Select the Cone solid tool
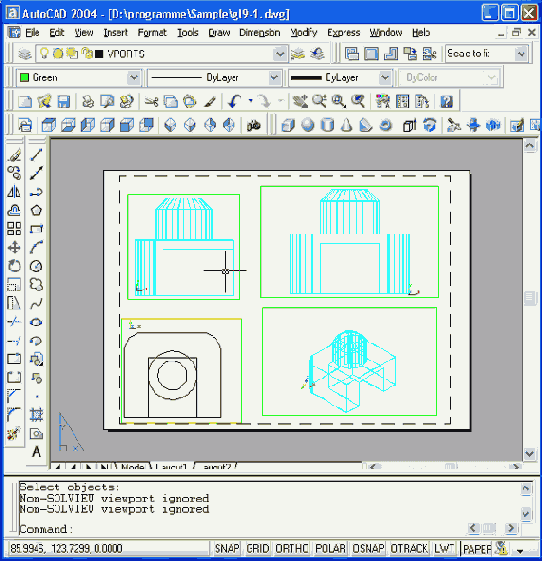This screenshot has width=542, height=561. click(346, 125)
